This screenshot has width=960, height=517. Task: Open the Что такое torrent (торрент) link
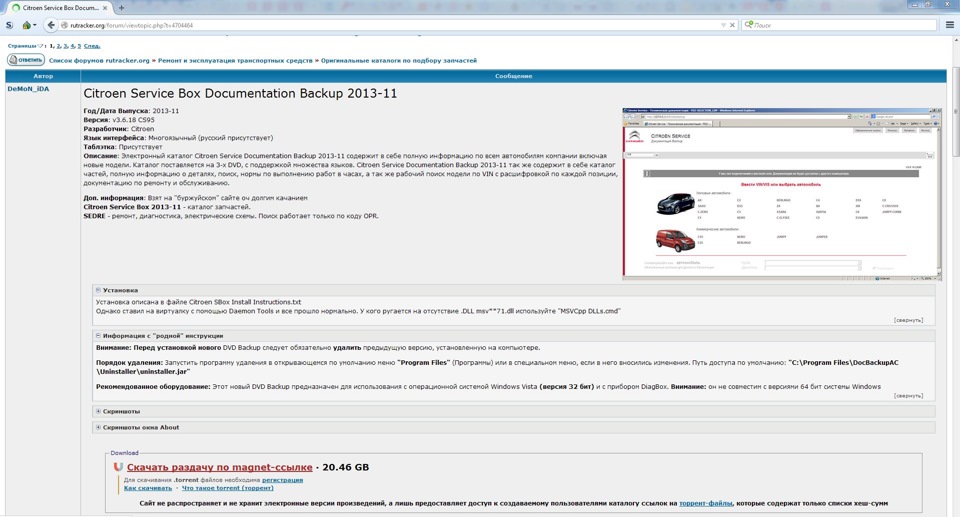pos(227,488)
